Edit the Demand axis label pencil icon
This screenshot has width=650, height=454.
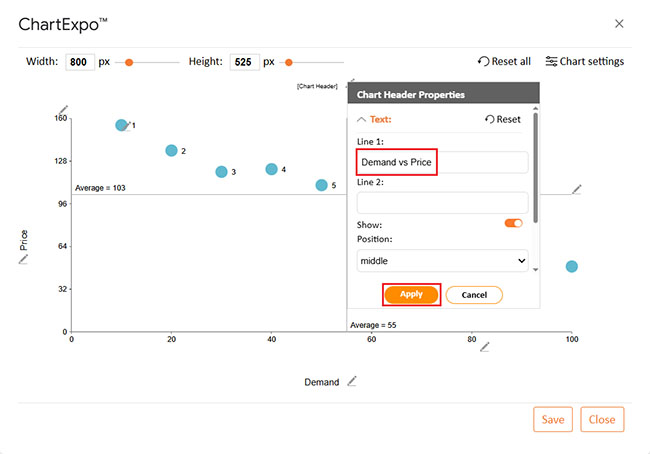click(x=352, y=381)
